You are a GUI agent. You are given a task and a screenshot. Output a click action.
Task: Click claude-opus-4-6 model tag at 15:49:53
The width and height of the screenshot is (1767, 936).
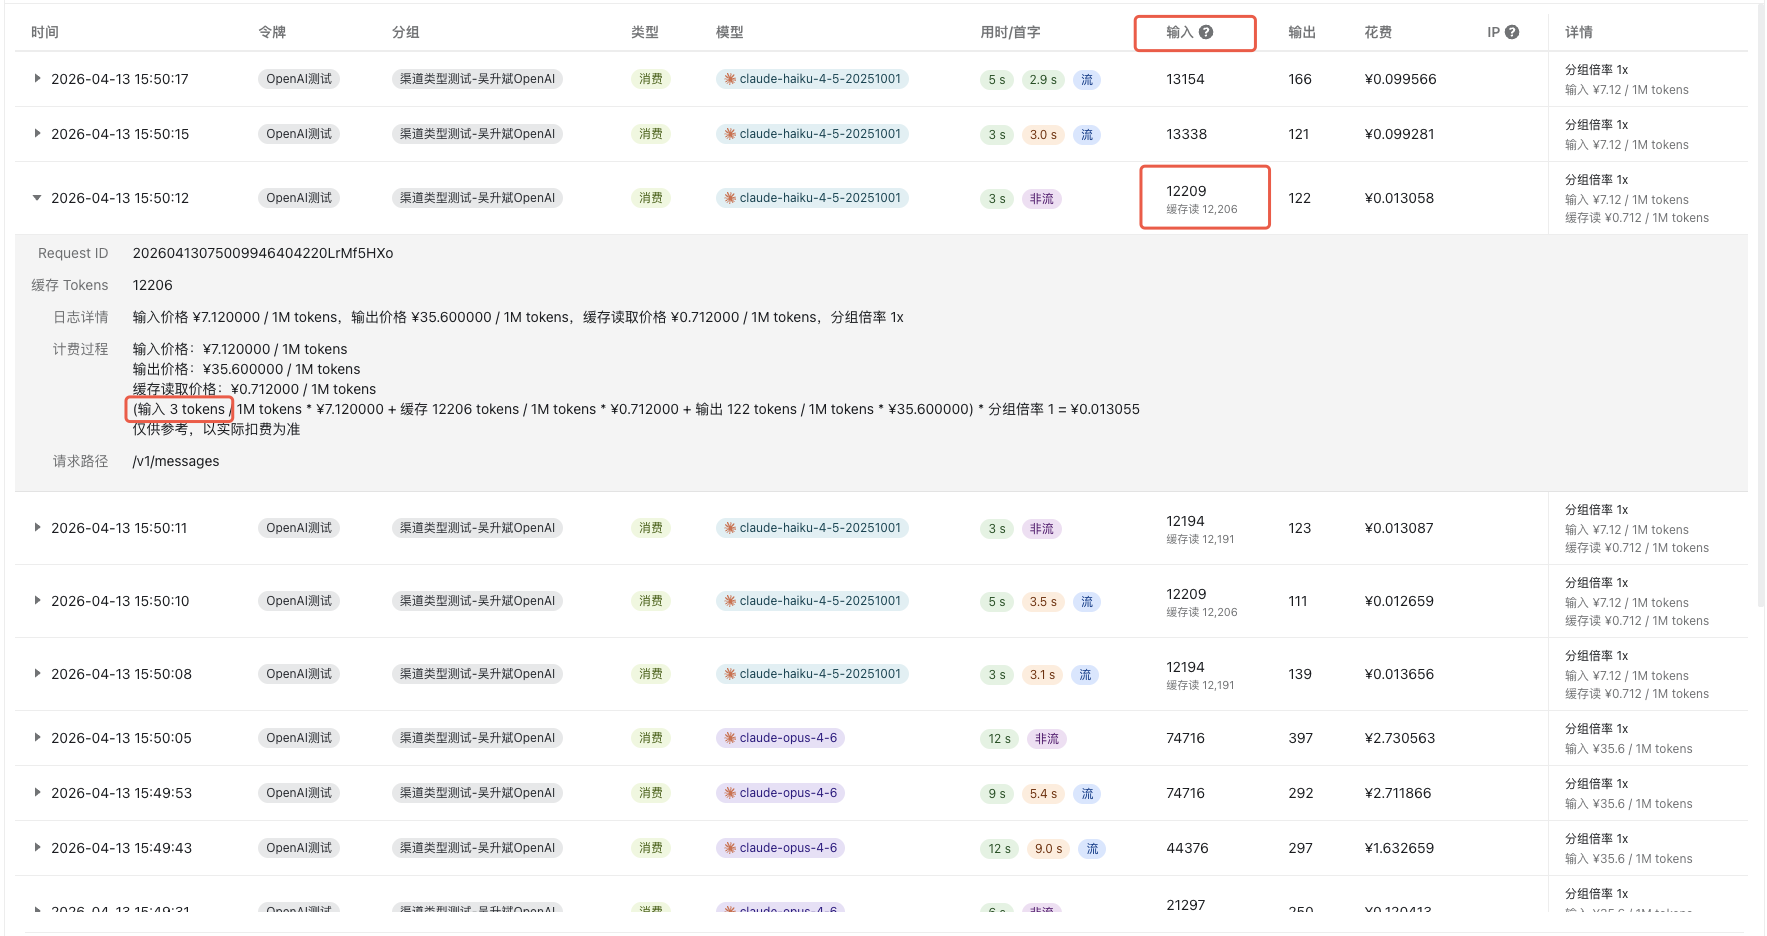click(780, 793)
